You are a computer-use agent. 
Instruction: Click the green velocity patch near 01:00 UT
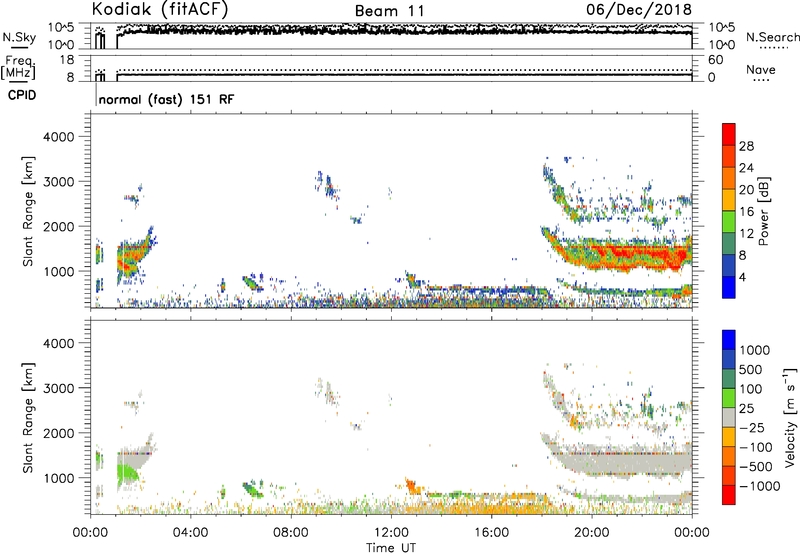(x=126, y=472)
